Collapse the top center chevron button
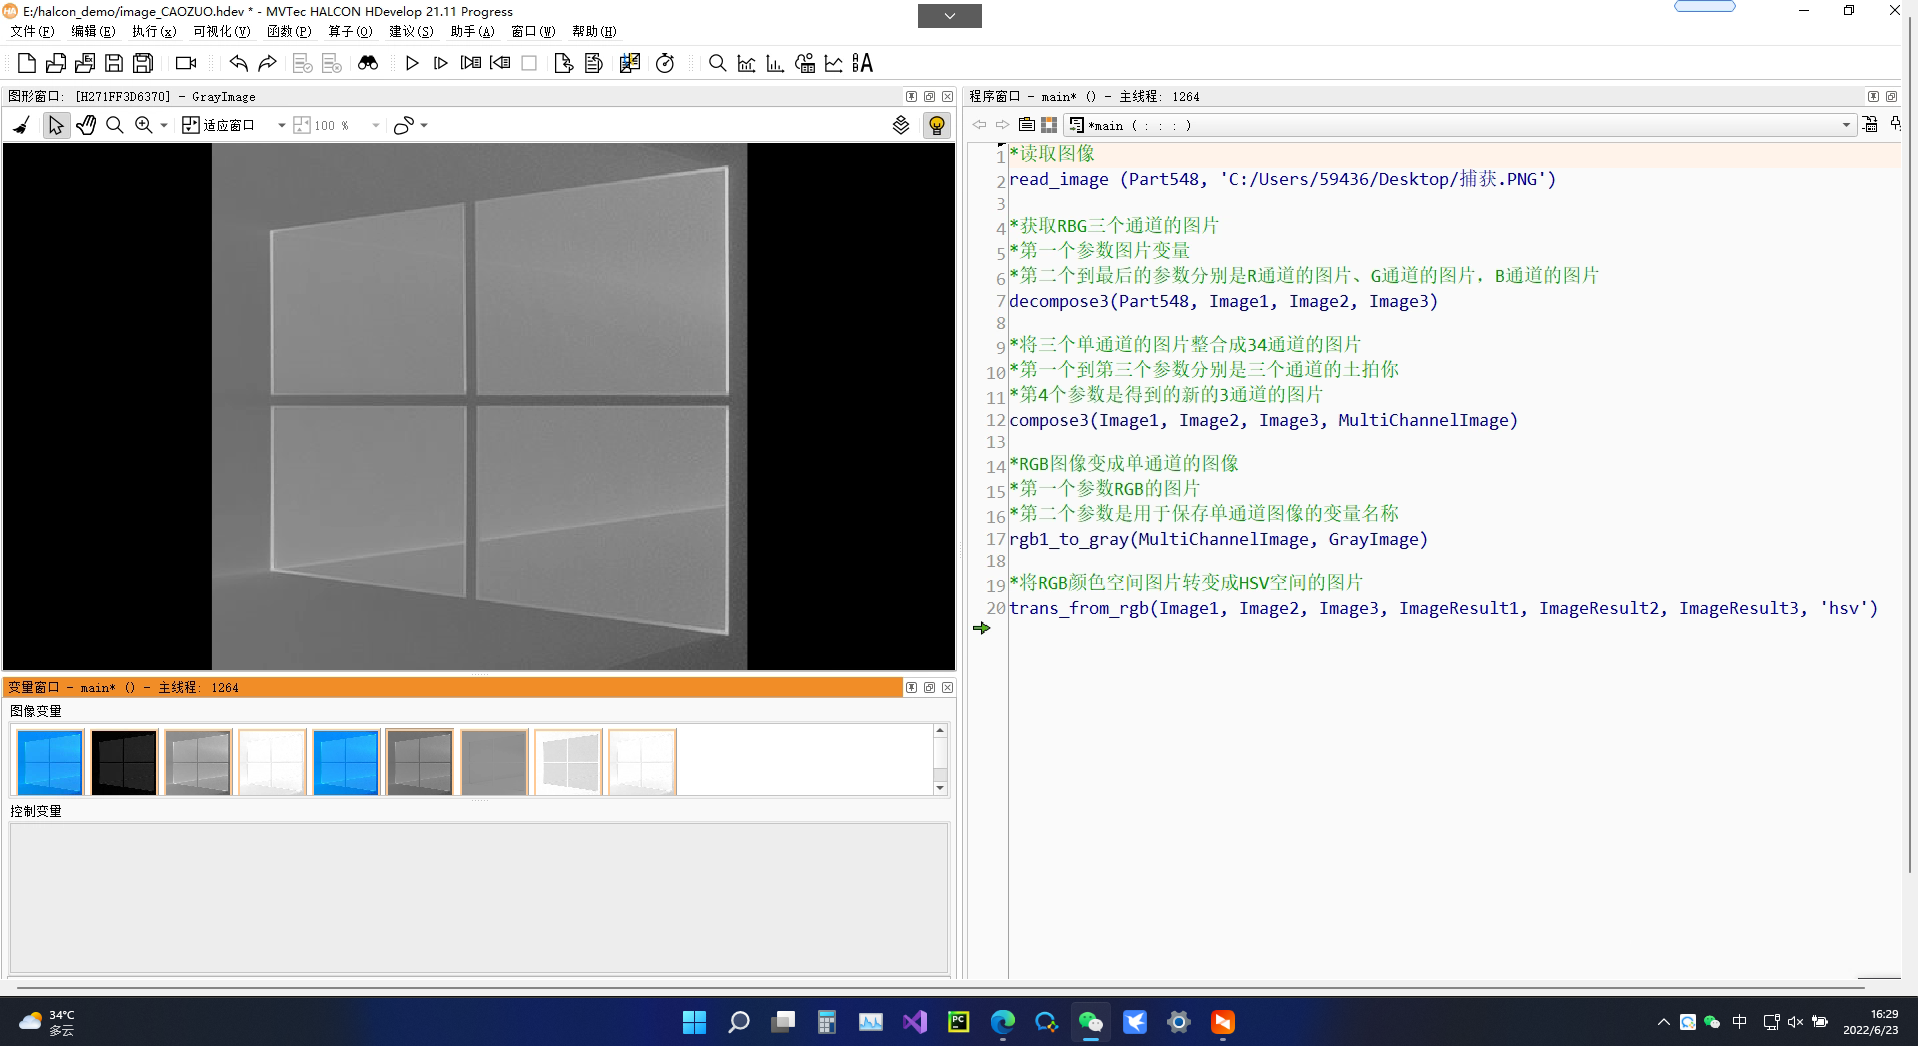 coord(949,16)
